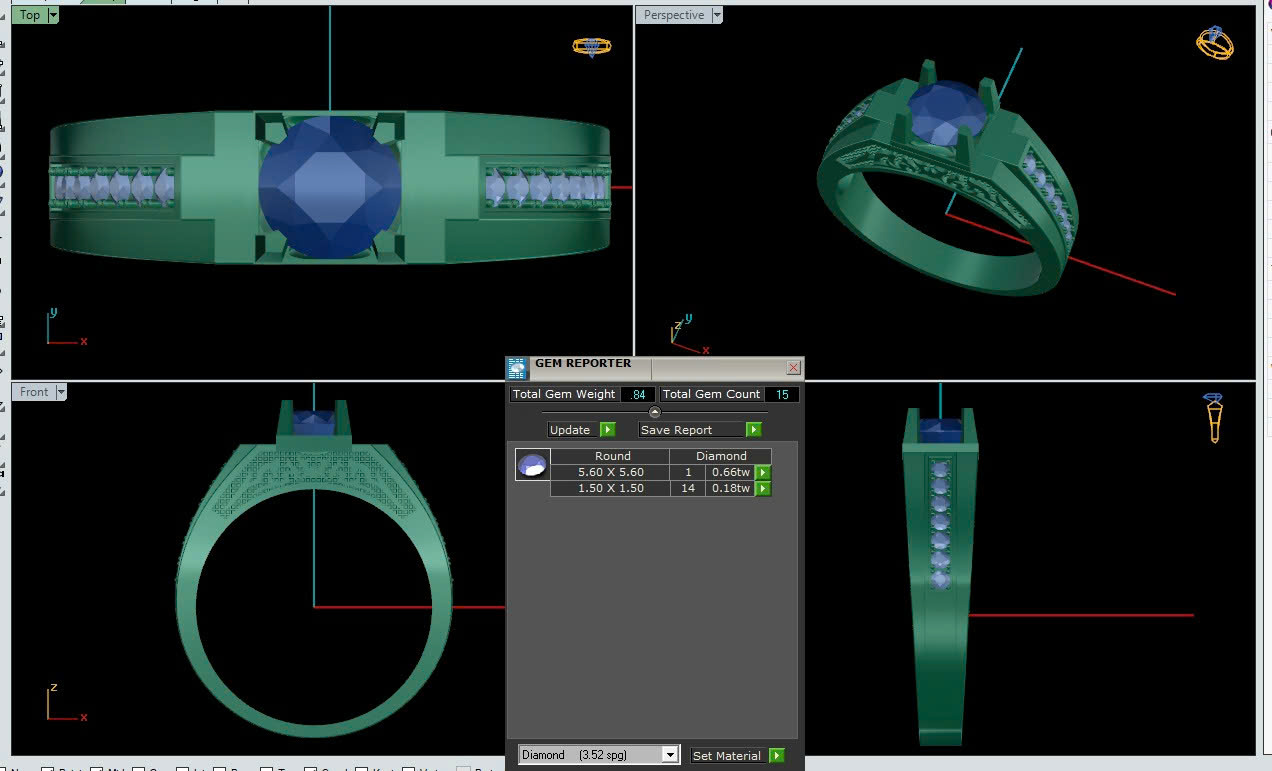Click the ring view icon in Top viewport
This screenshot has width=1272, height=771.
pyautogui.click(x=591, y=46)
